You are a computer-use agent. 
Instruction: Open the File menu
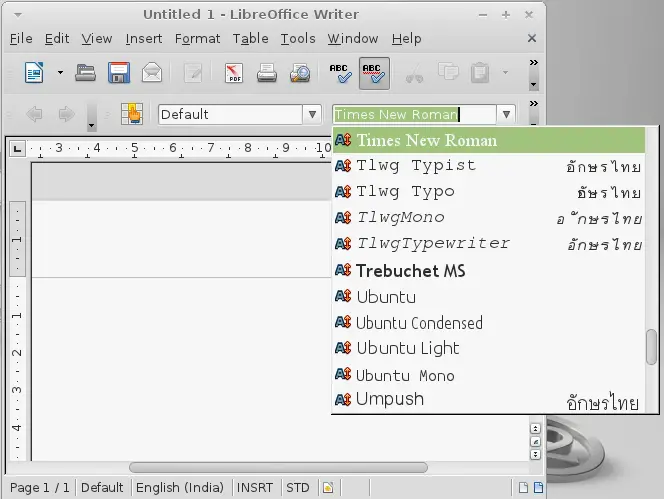coord(21,39)
